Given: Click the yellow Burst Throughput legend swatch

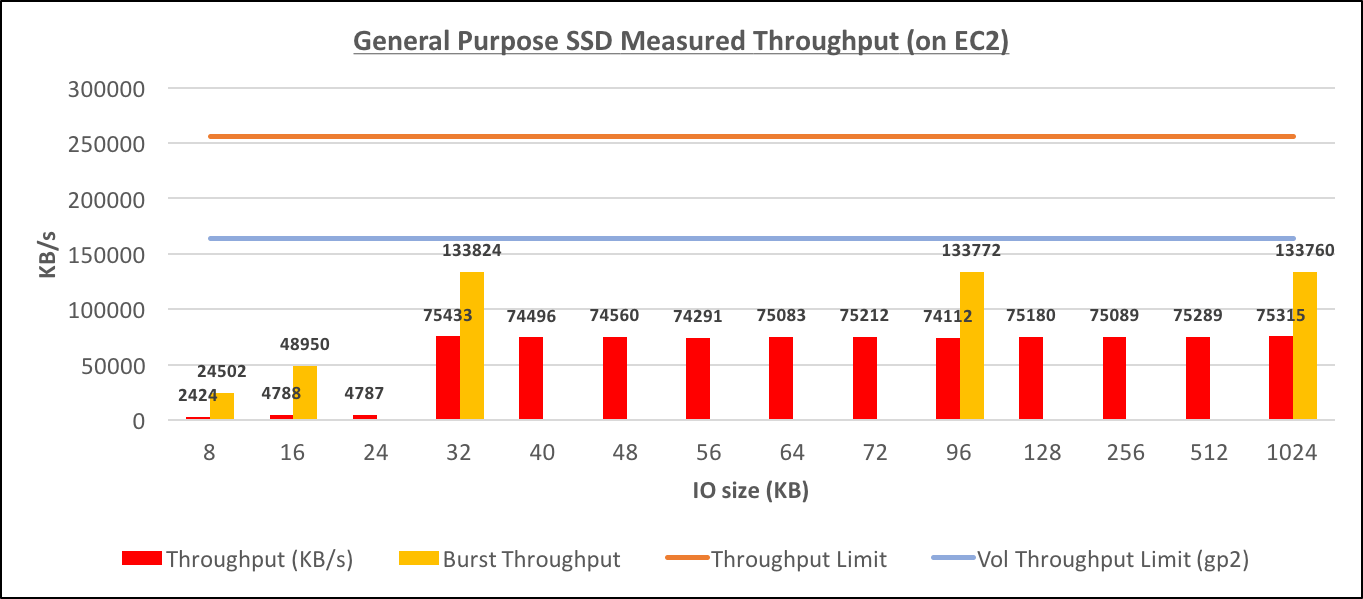Looking at the screenshot, I should [418, 559].
